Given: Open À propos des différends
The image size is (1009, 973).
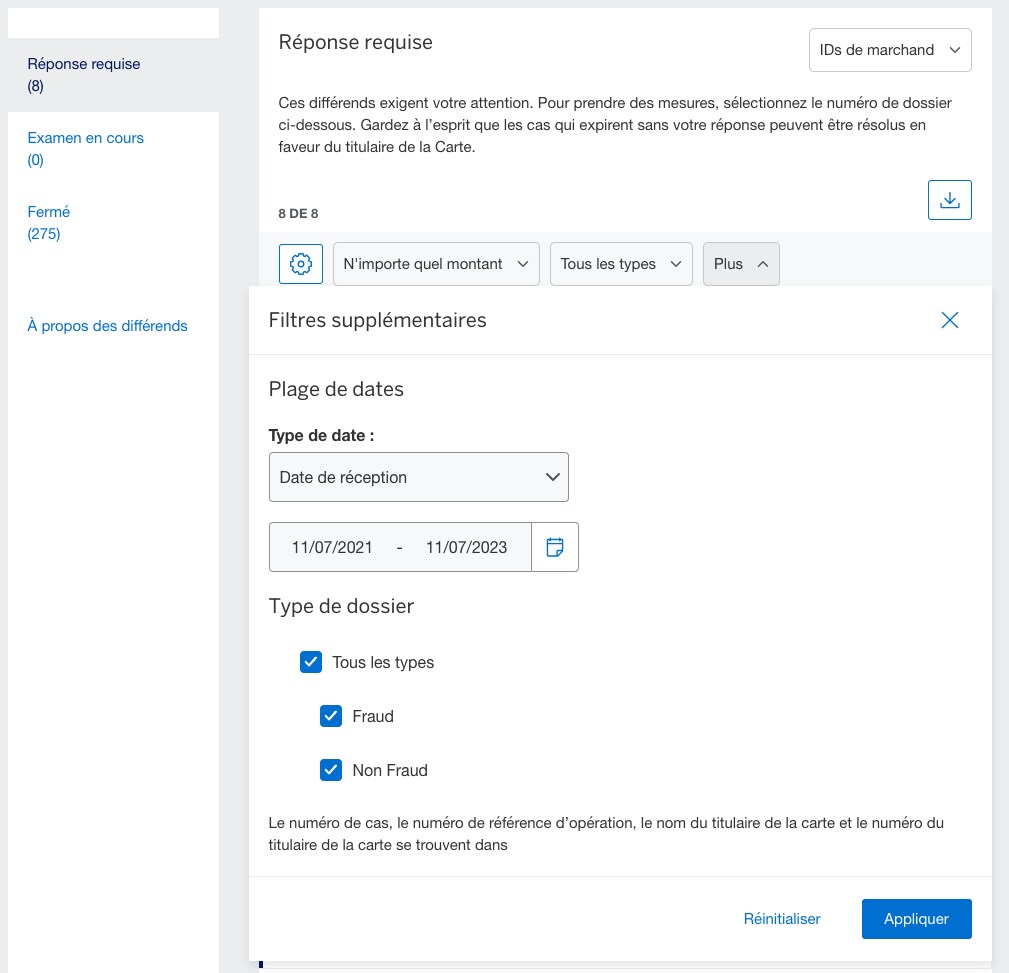Looking at the screenshot, I should coord(107,325).
